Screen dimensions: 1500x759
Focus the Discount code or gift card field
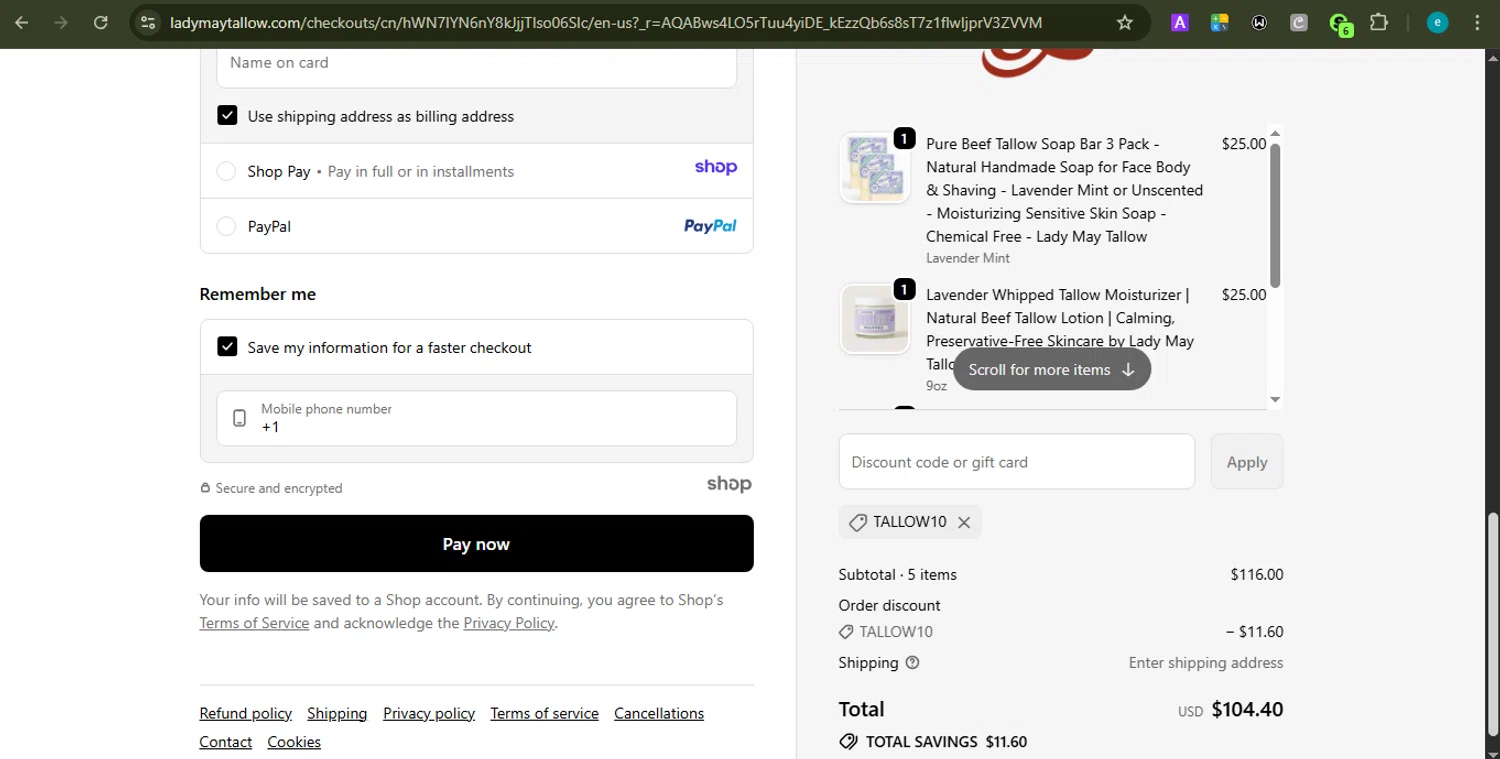tap(1016, 462)
